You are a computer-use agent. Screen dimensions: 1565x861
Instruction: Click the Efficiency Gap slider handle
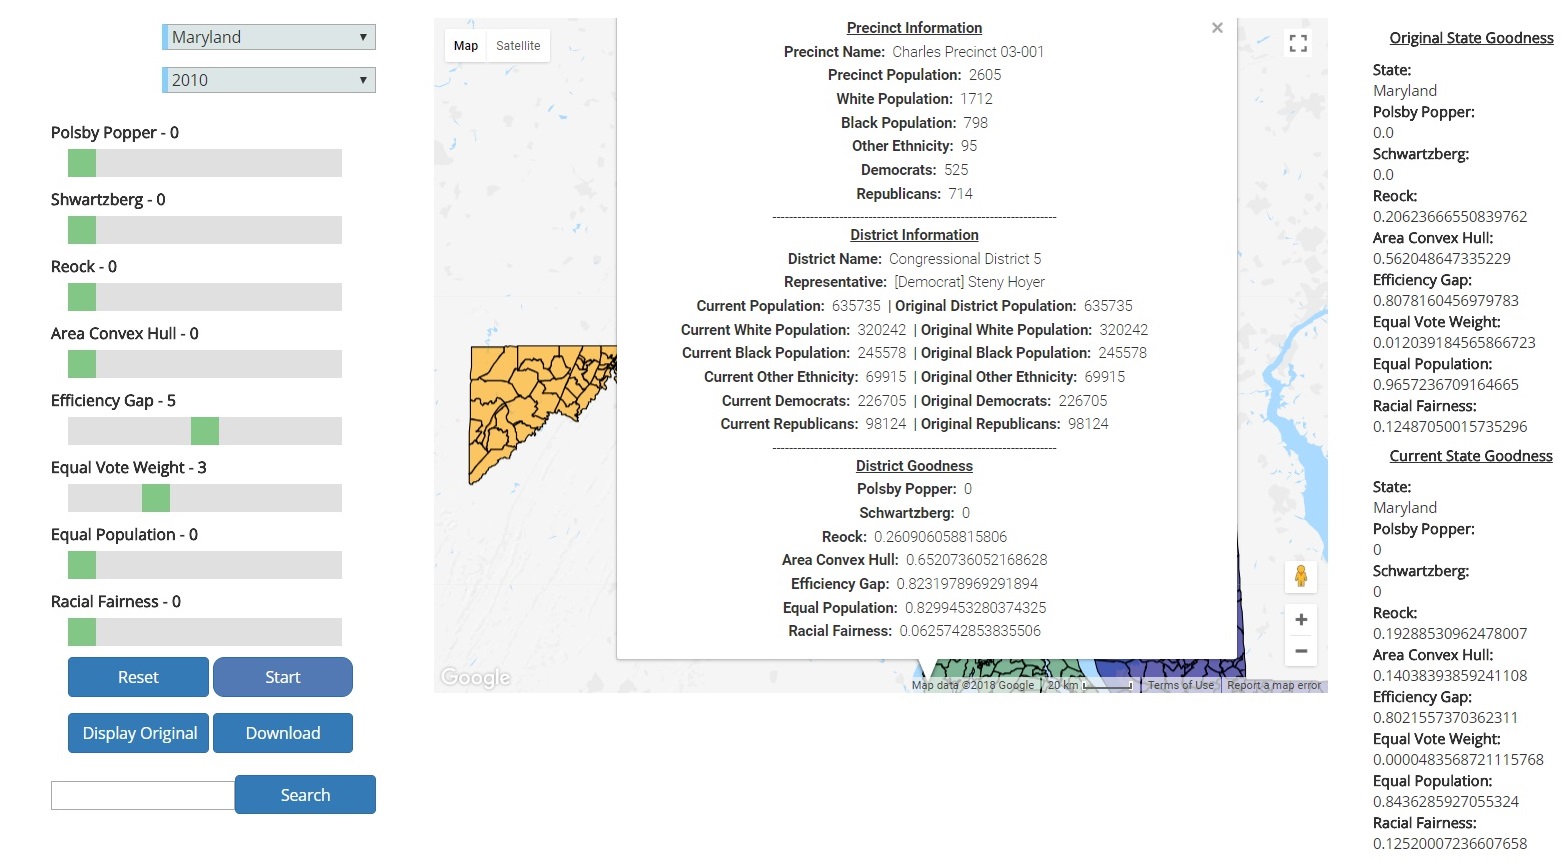pos(205,431)
